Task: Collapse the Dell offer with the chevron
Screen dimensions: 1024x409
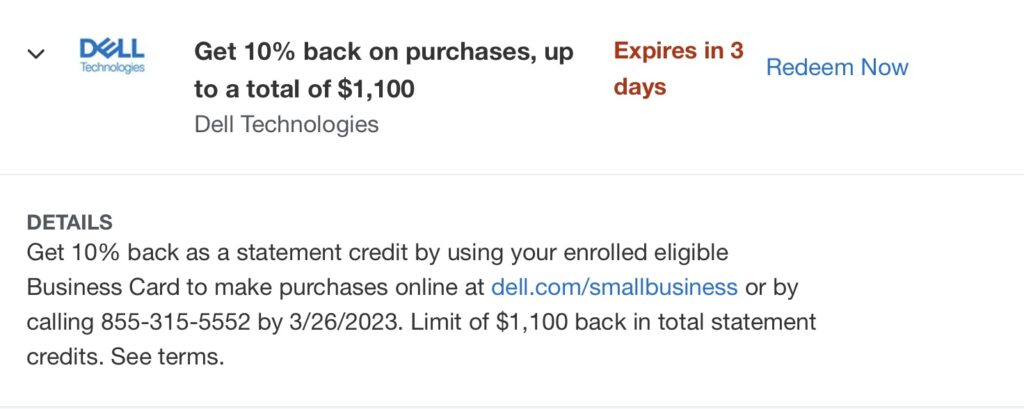Action: click(x=36, y=54)
